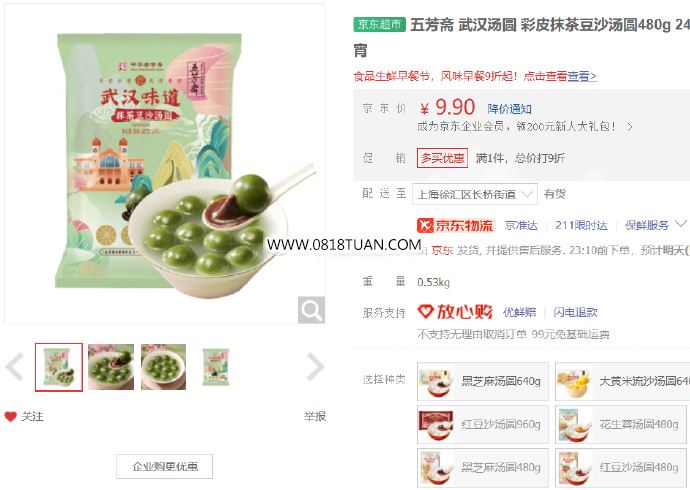
Task: Show next thumbnails with right arrow
Action: [315, 366]
